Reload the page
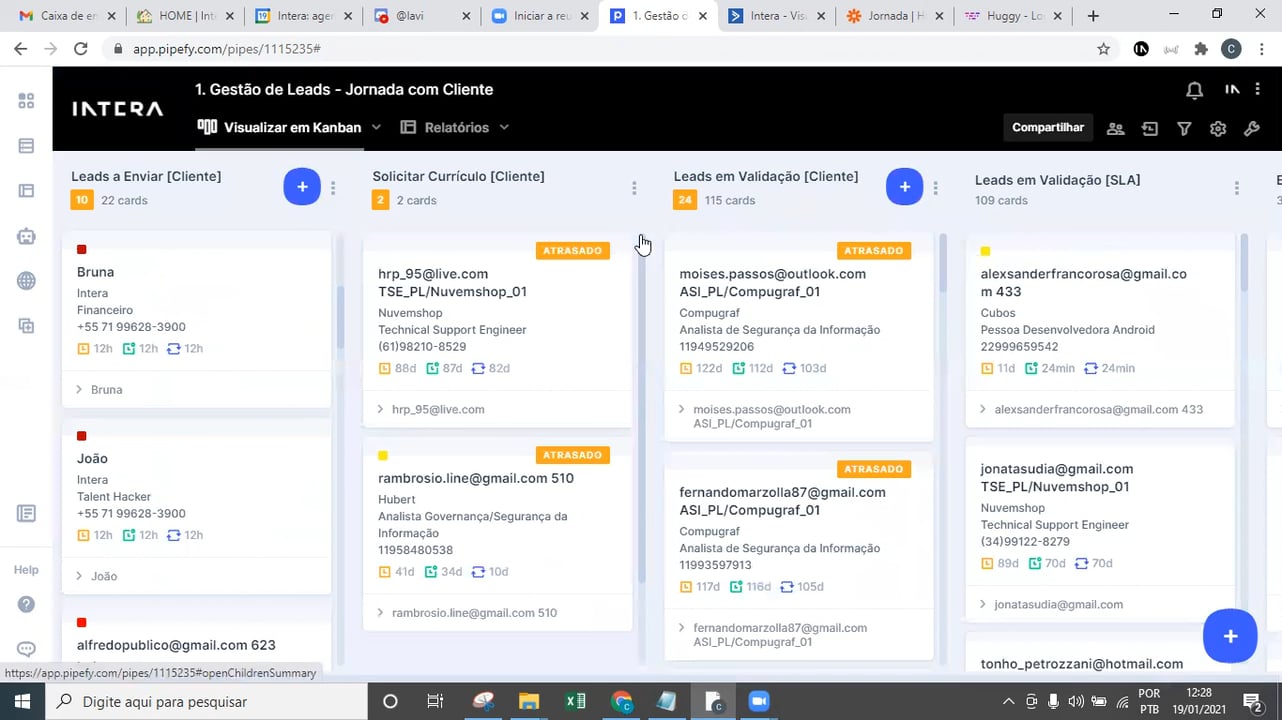The height and width of the screenshot is (720, 1282). coord(81,49)
